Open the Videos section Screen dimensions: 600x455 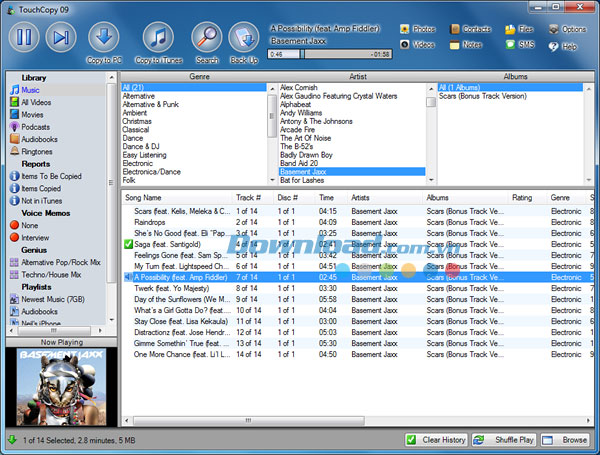pos(417,45)
